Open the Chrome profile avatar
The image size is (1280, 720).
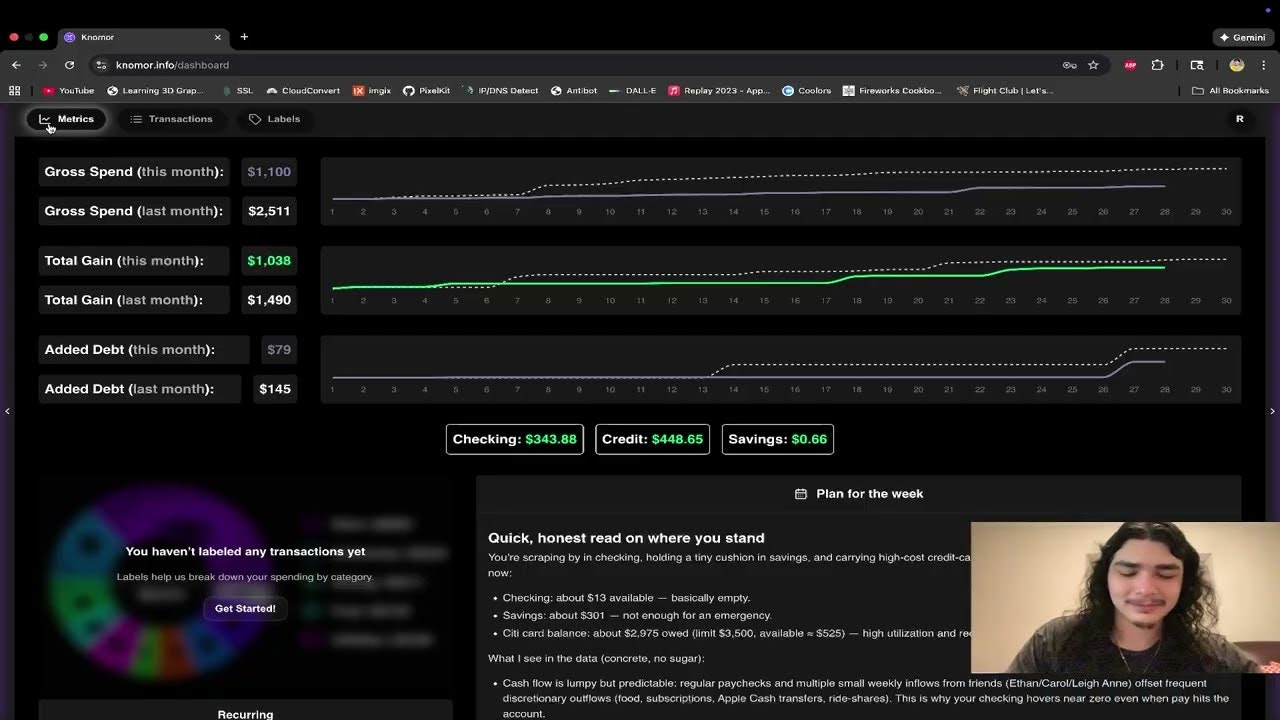(x=1237, y=65)
